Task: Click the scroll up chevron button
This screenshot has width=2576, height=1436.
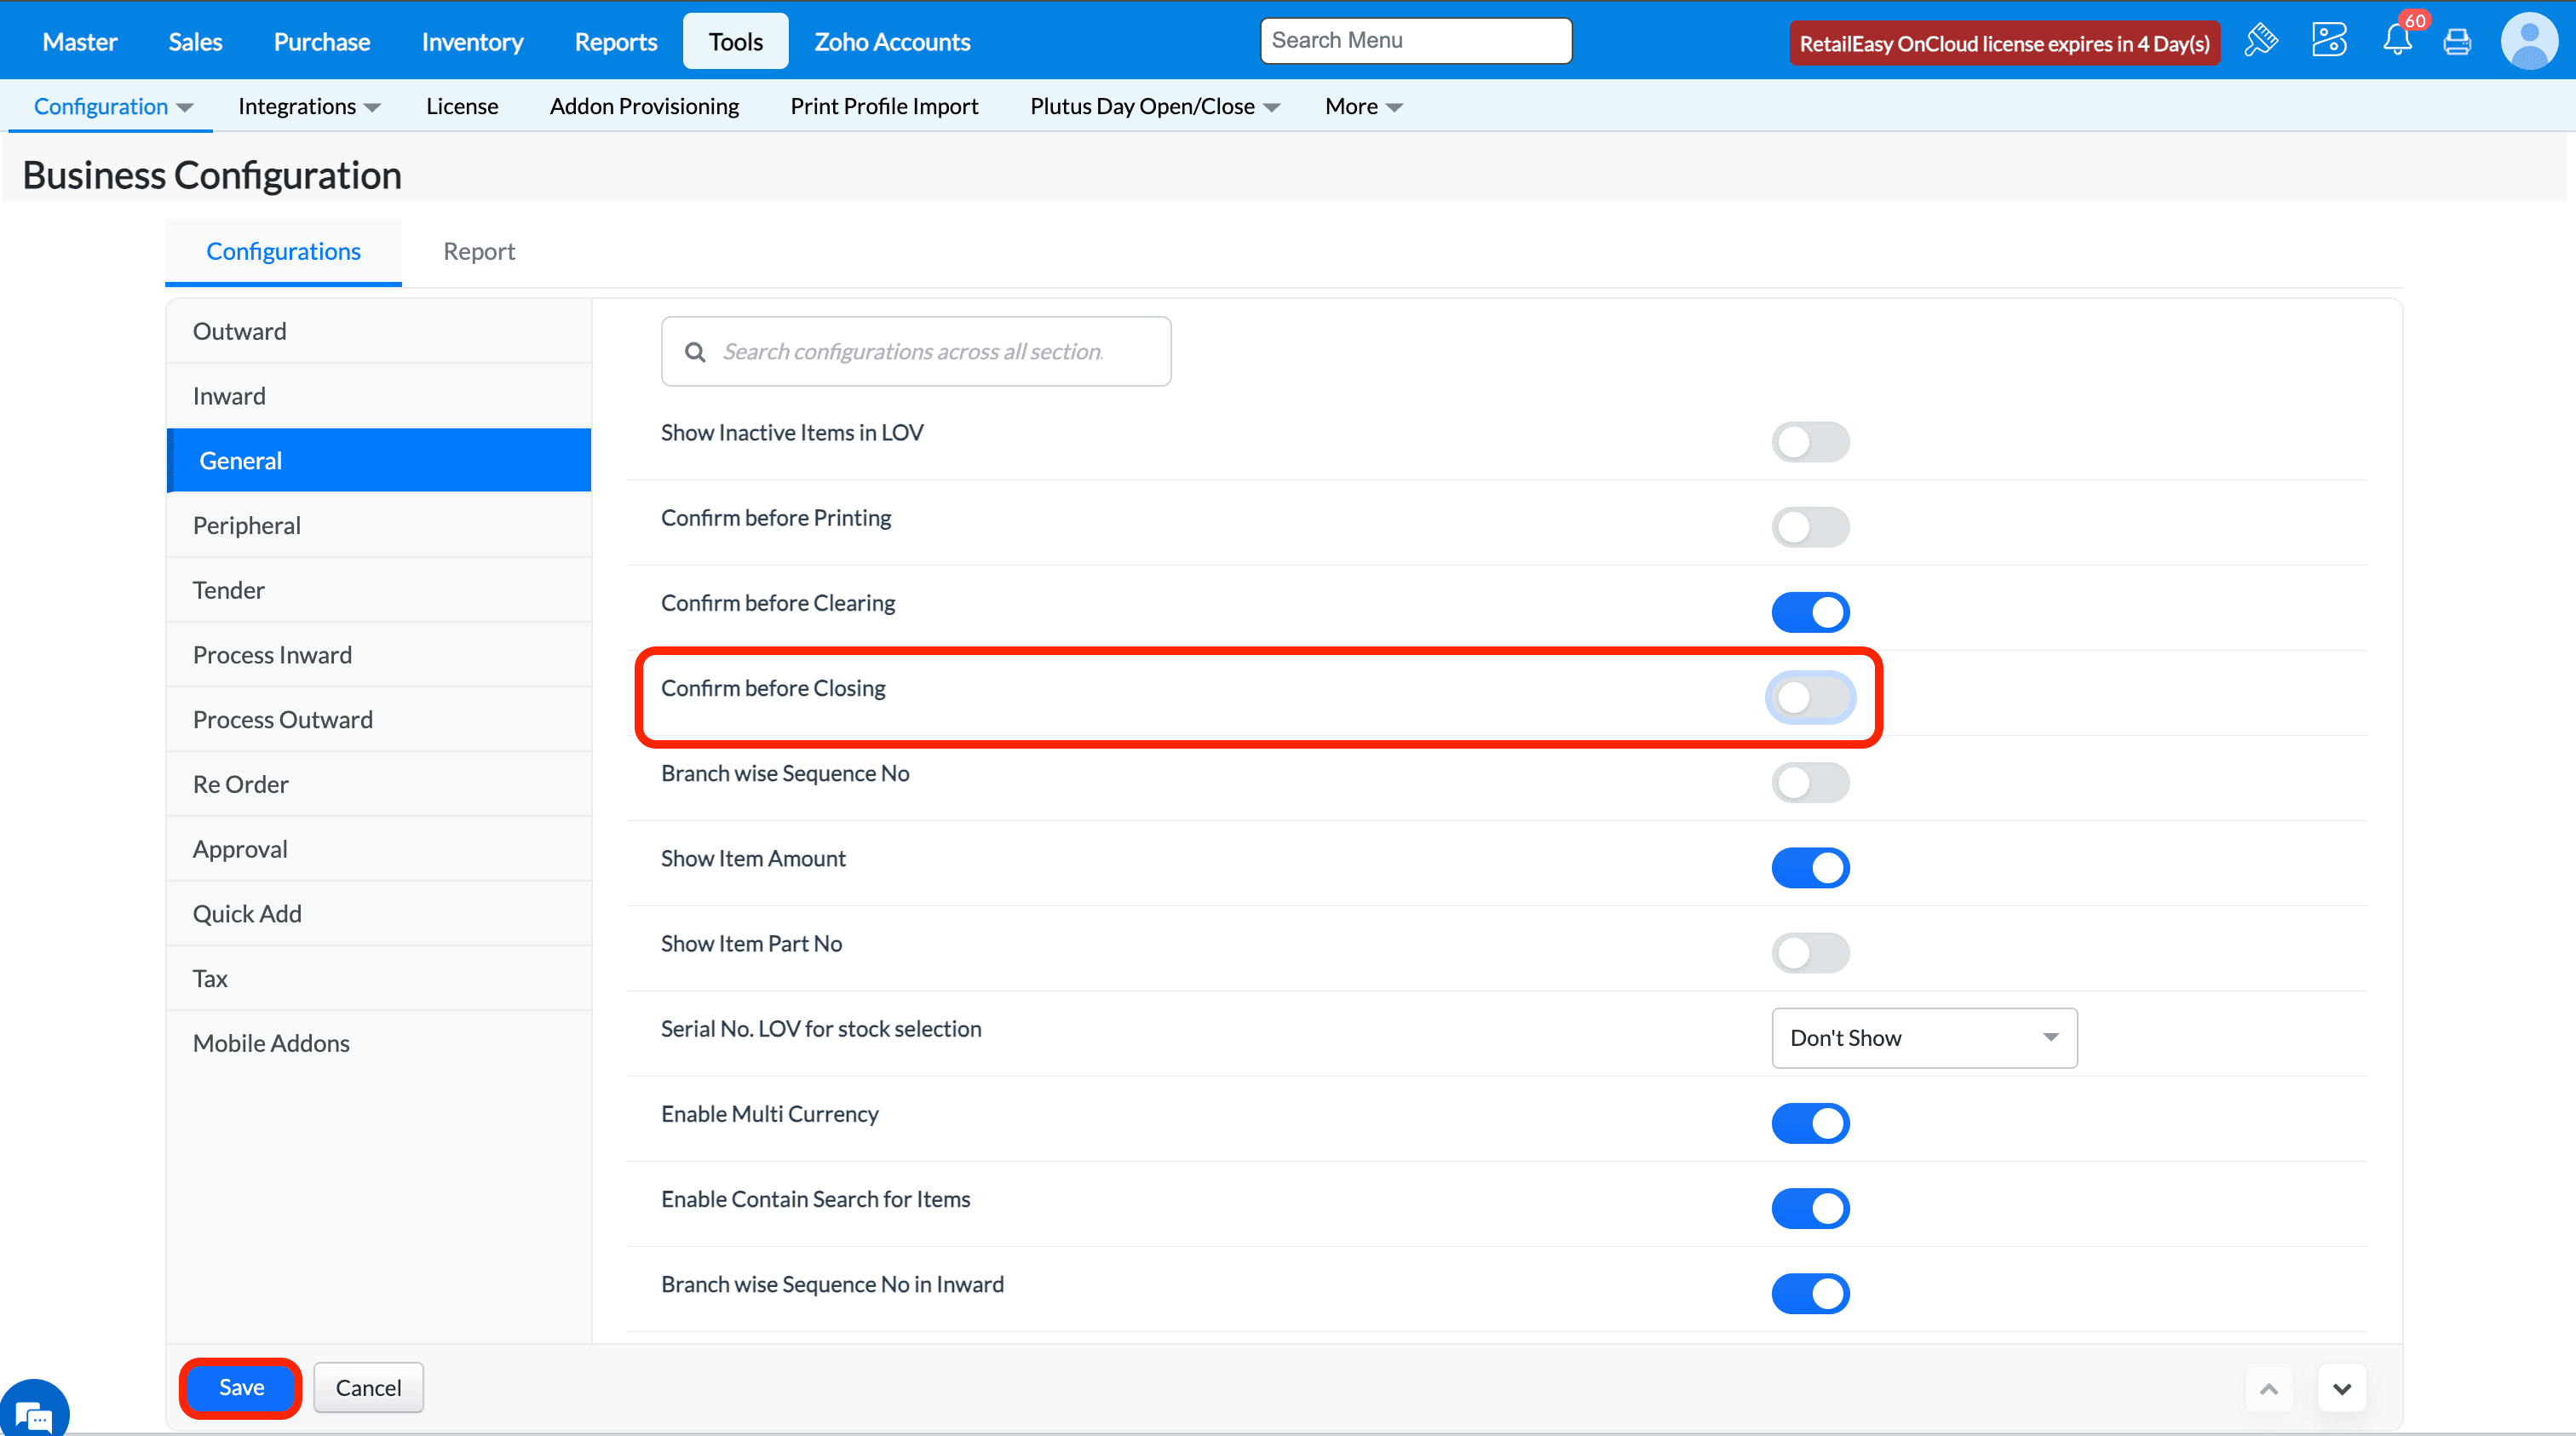Action: coord(2269,1389)
